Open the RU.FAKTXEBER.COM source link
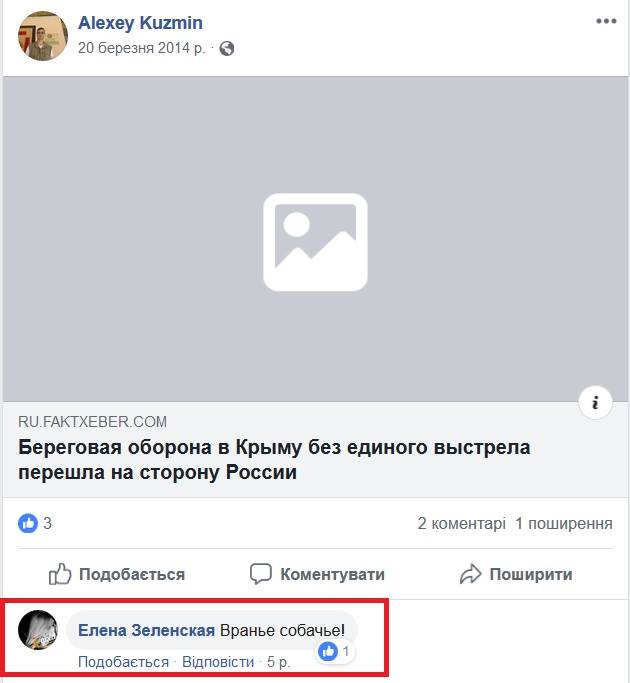Viewport: 630px width, 683px height. 92,422
